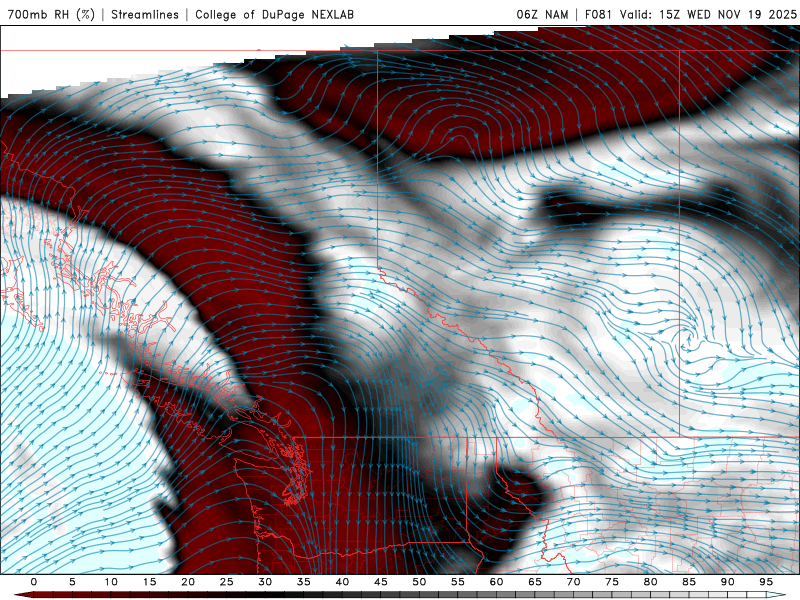800x600 pixels.
Task: Click the RH legend number "85"
Action: click(689, 582)
